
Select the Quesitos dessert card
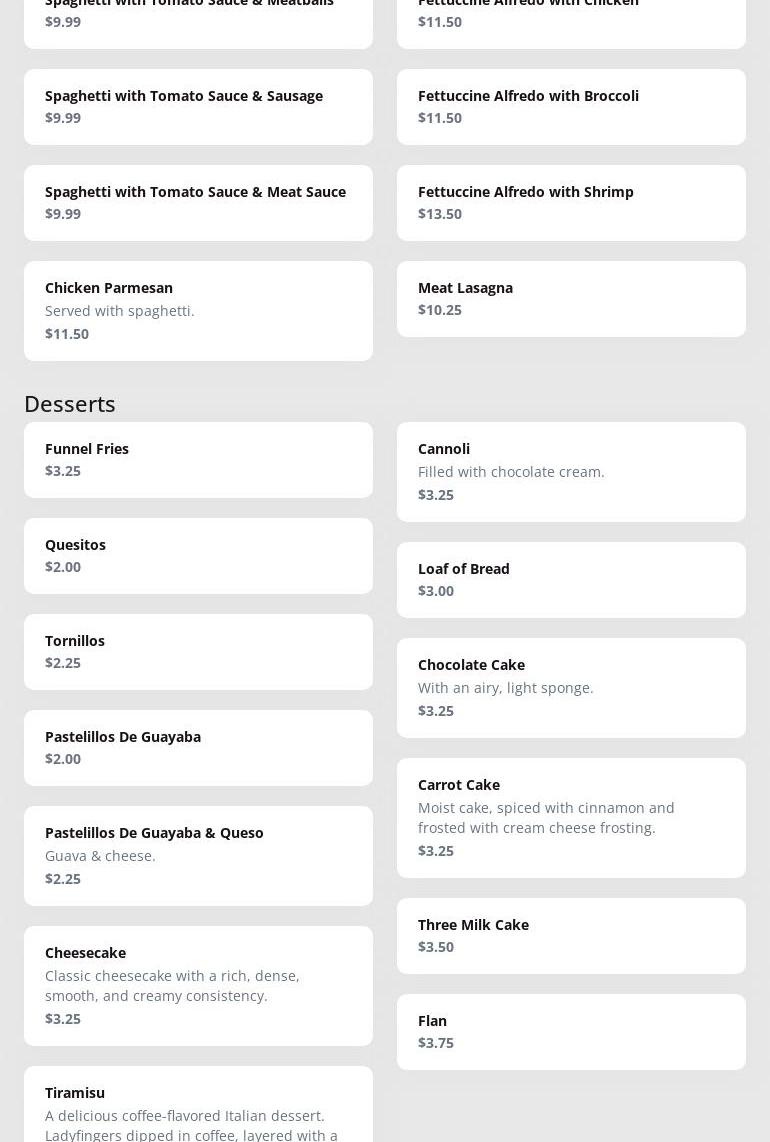pyautogui.click(x=198, y=556)
